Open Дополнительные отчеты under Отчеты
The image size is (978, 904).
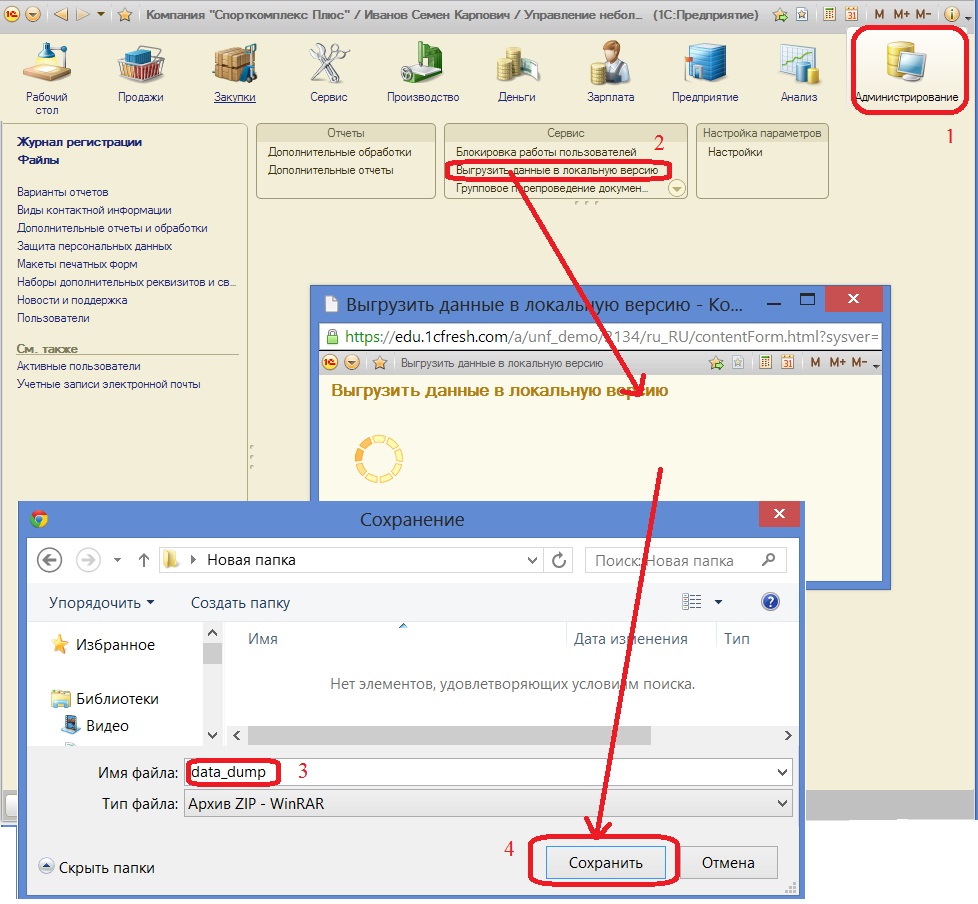(x=331, y=170)
